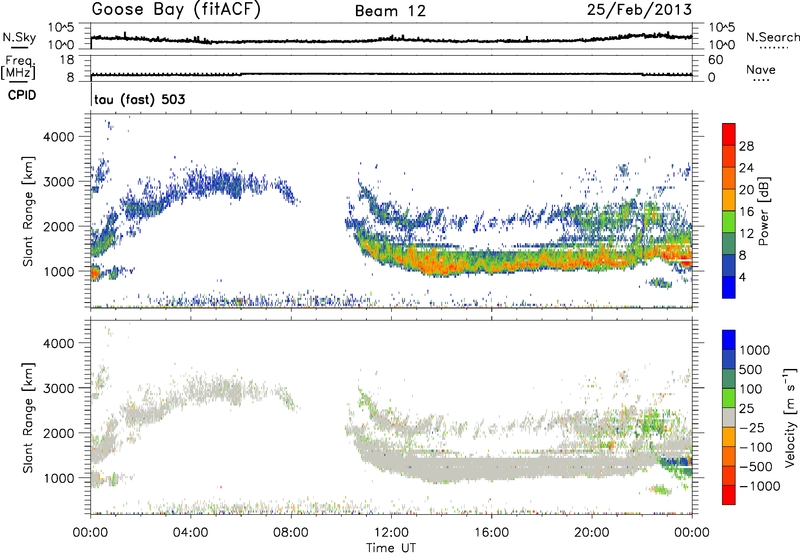
Task: Click the 500 tick label on Velocity colorbar
Action: tap(753, 369)
